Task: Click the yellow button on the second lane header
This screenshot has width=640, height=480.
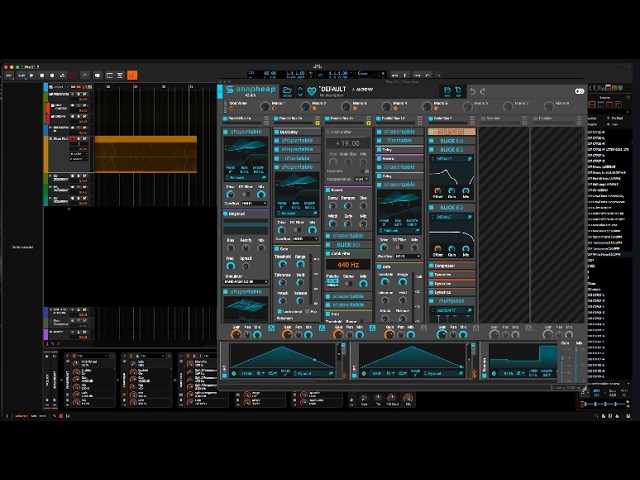Action: click(318, 123)
